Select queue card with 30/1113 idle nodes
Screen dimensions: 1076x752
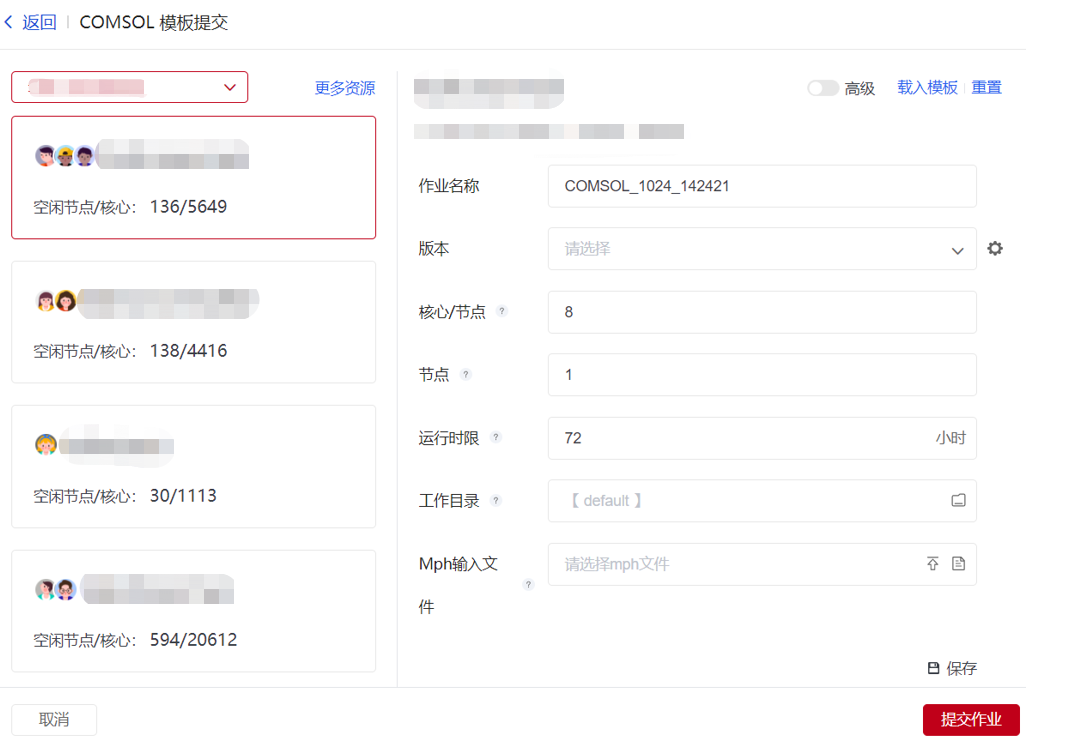[x=194, y=467]
